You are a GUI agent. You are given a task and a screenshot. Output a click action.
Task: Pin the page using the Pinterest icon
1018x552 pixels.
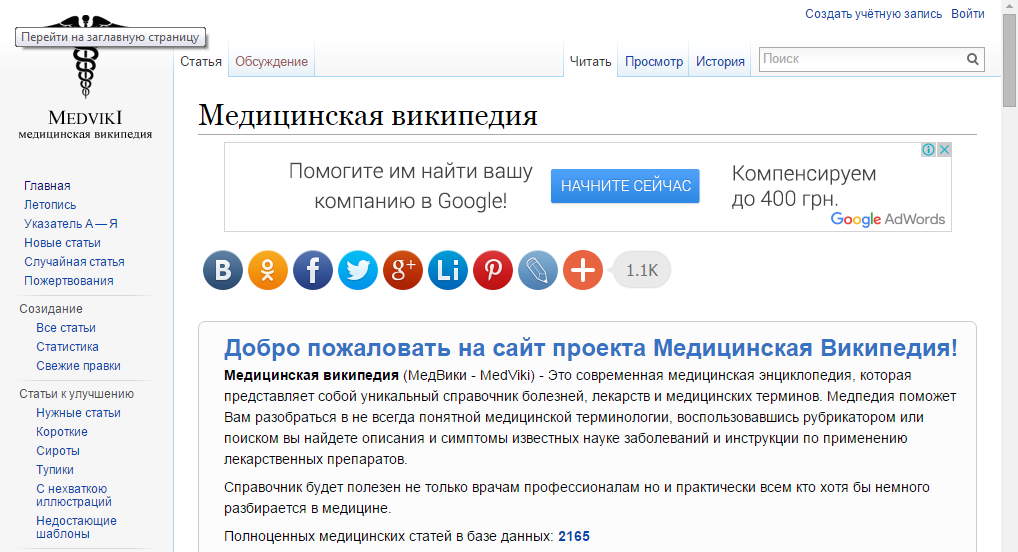point(493,270)
